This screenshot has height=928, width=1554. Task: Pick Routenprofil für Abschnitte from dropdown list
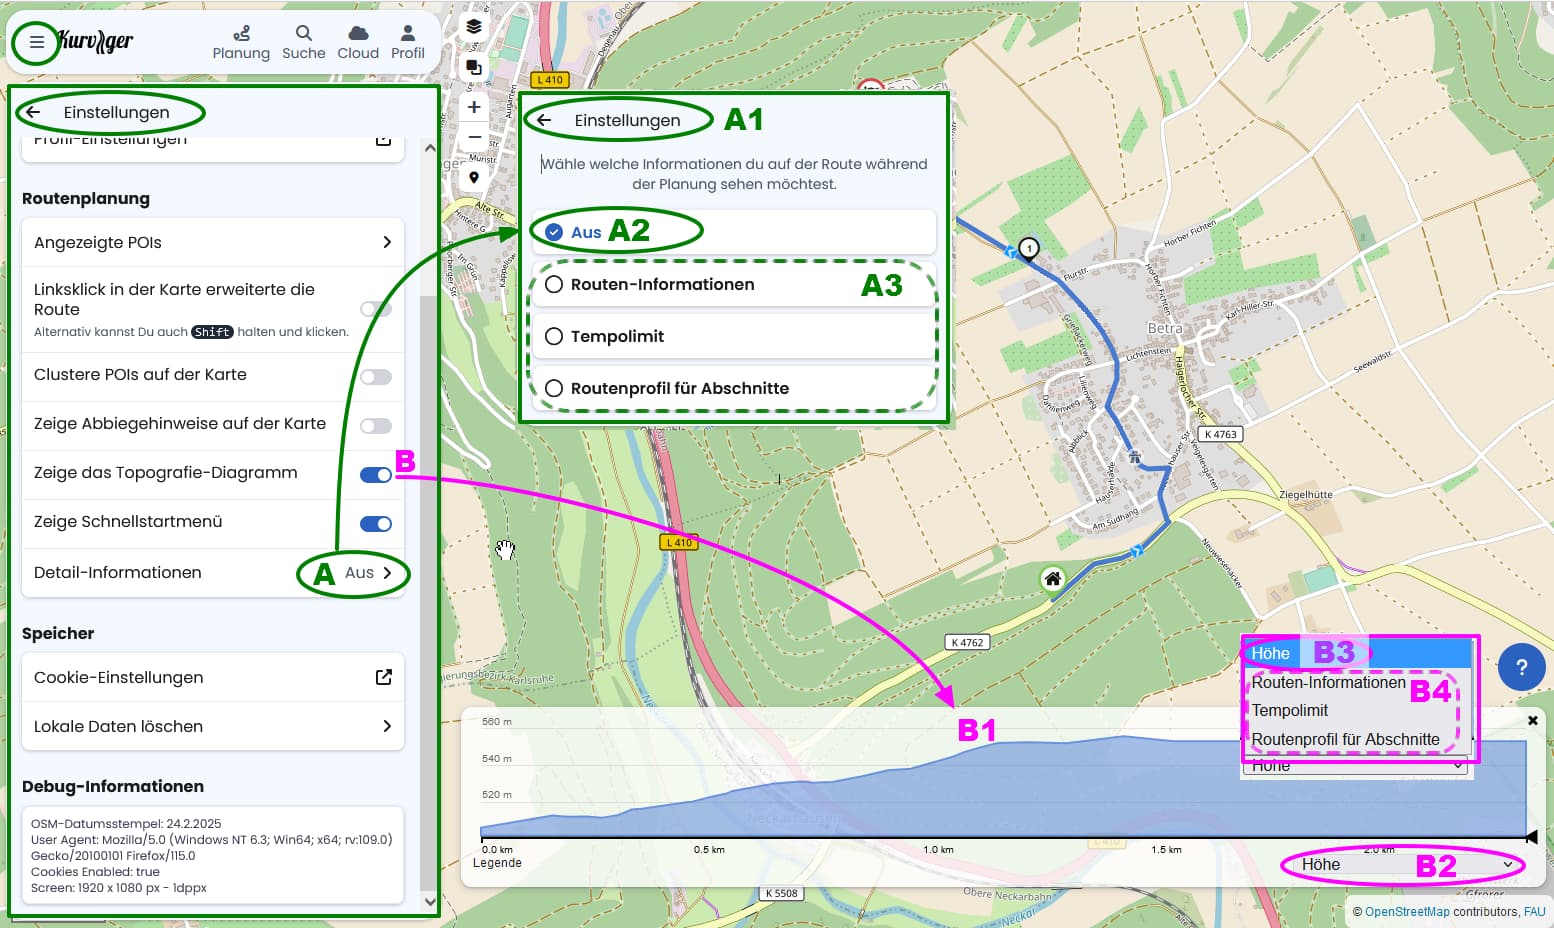point(1345,740)
